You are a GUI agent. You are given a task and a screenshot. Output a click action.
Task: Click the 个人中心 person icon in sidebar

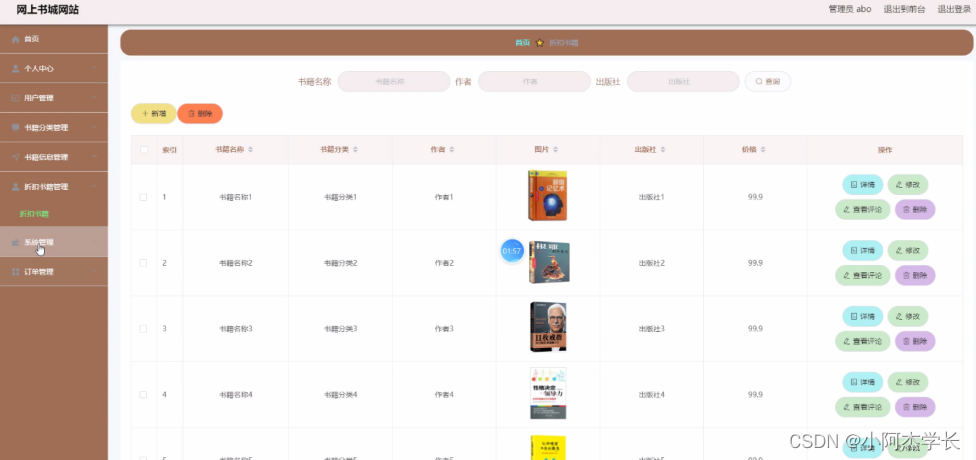coord(15,69)
